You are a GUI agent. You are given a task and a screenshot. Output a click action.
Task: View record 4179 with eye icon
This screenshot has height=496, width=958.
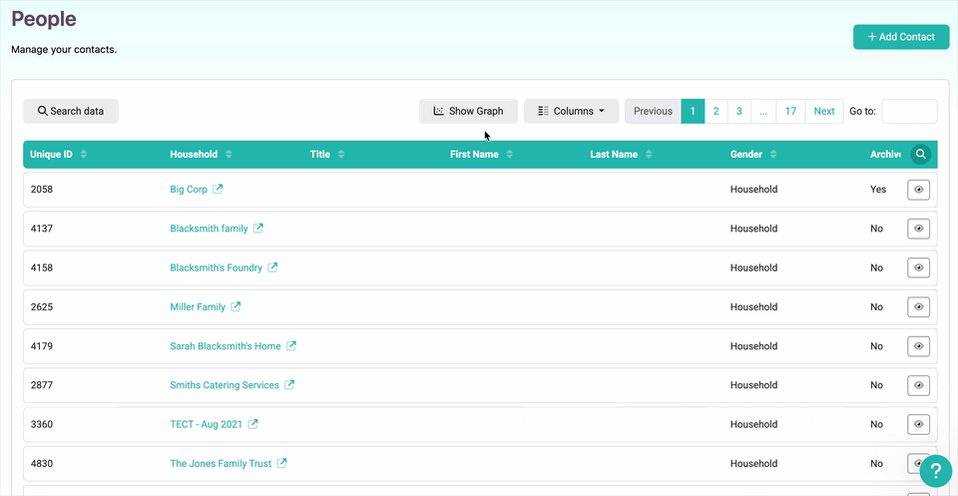click(x=918, y=346)
